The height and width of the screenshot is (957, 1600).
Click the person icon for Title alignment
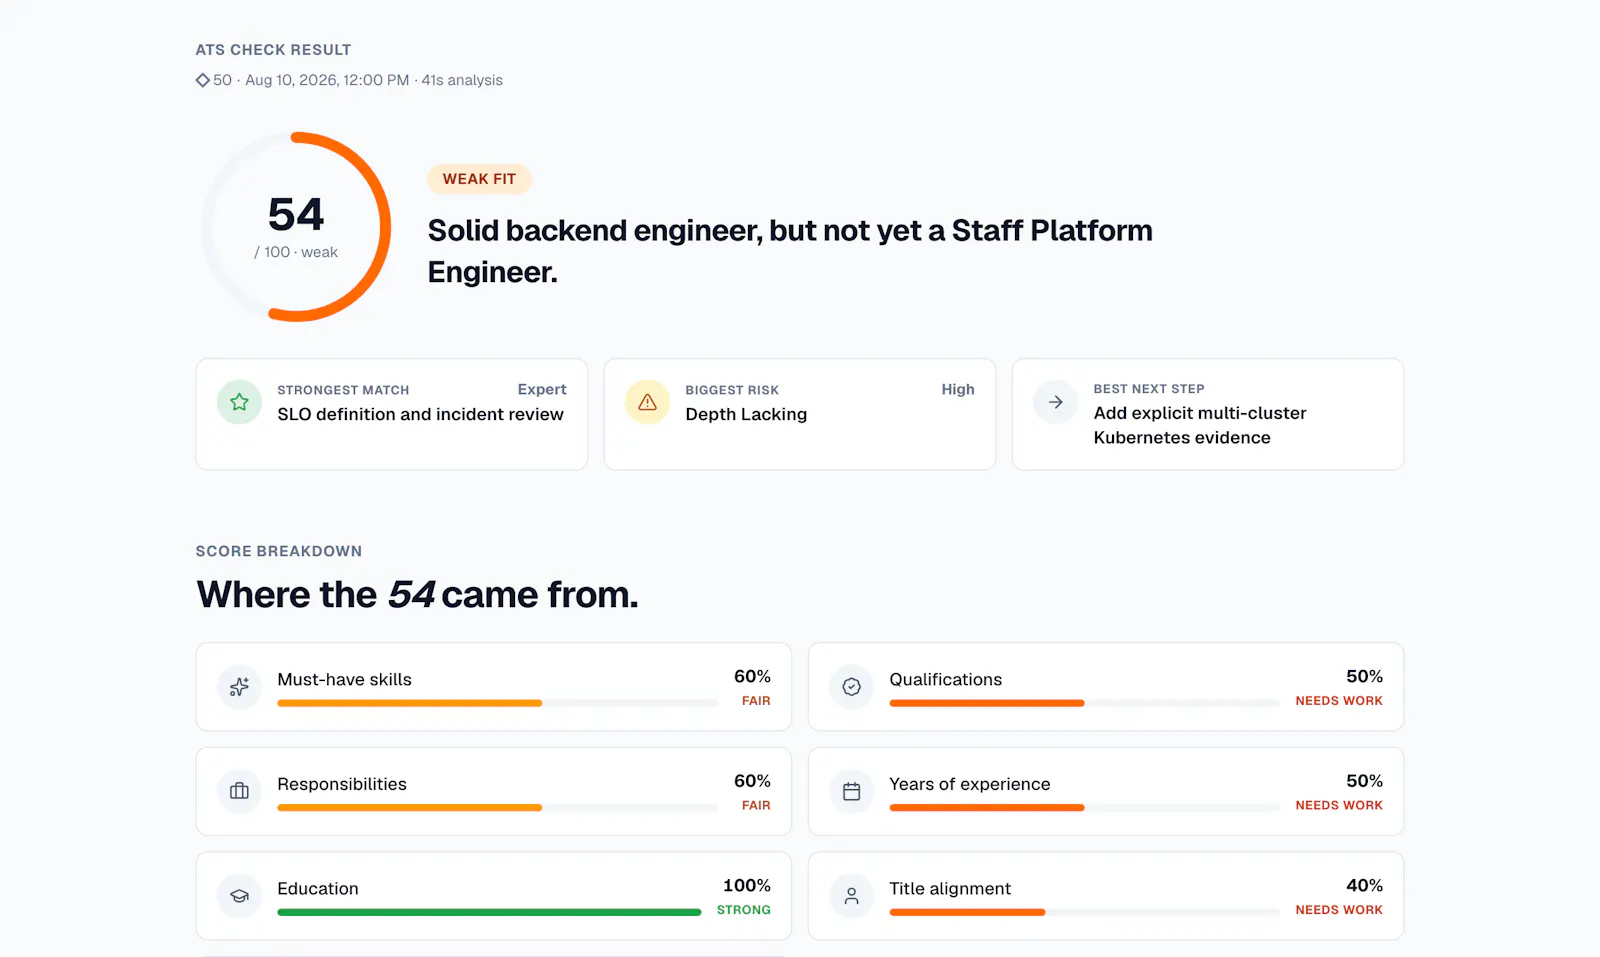coord(851,896)
